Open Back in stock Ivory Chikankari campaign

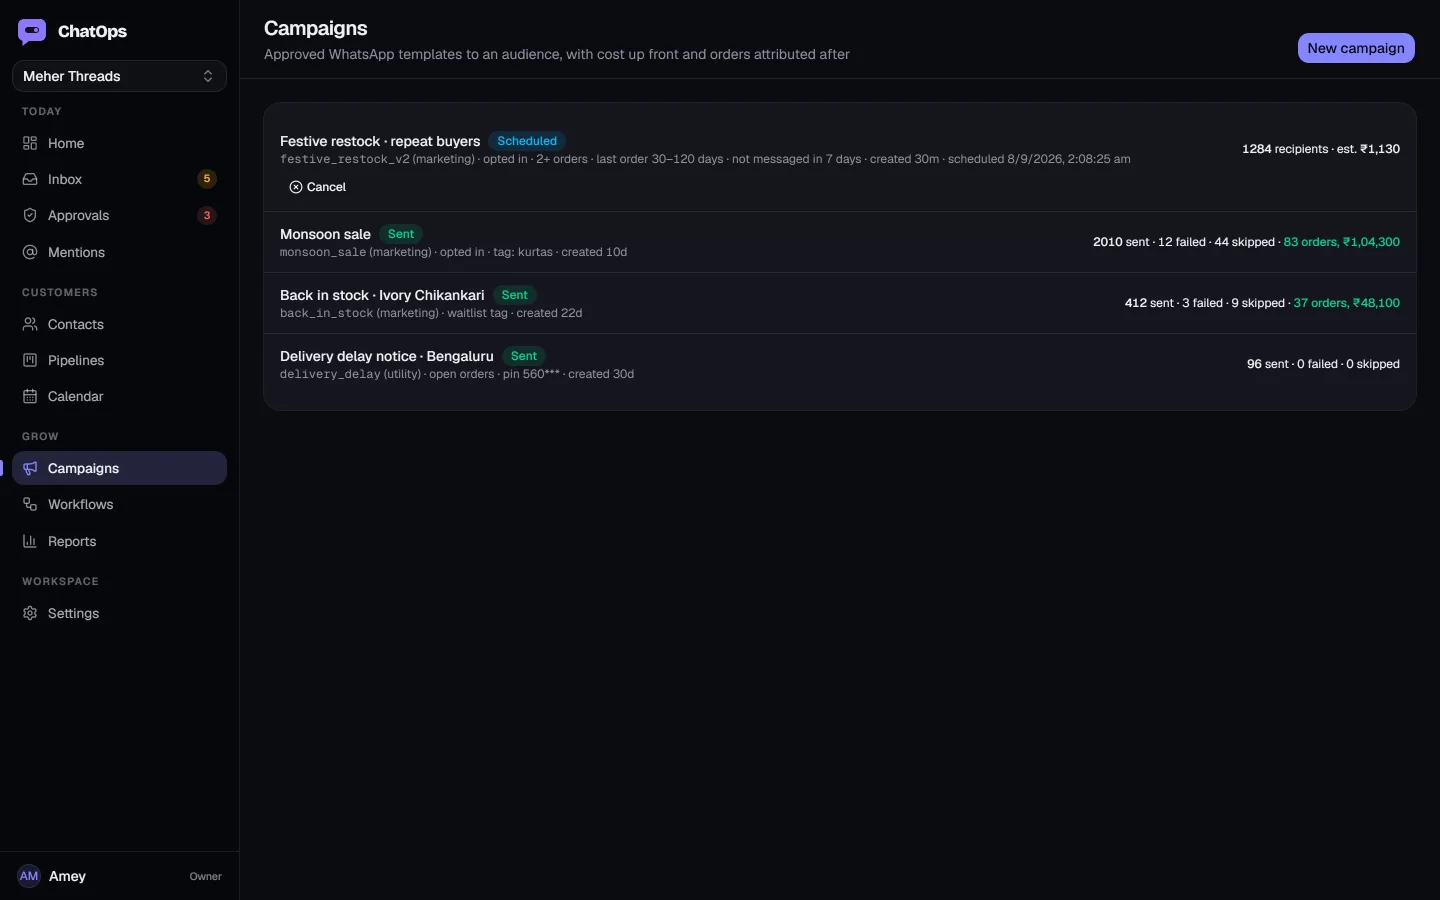coord(382,295)
